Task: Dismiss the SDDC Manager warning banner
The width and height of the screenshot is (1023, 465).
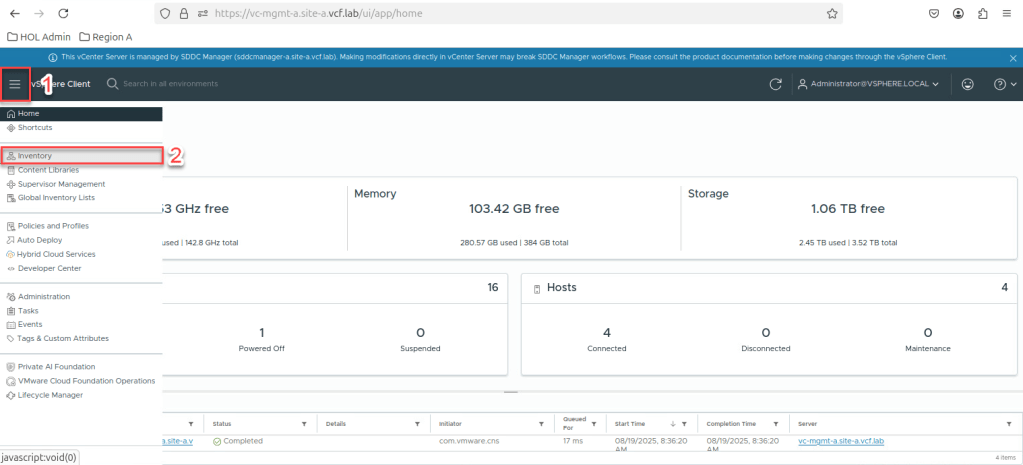Action: pos(1012,58)
